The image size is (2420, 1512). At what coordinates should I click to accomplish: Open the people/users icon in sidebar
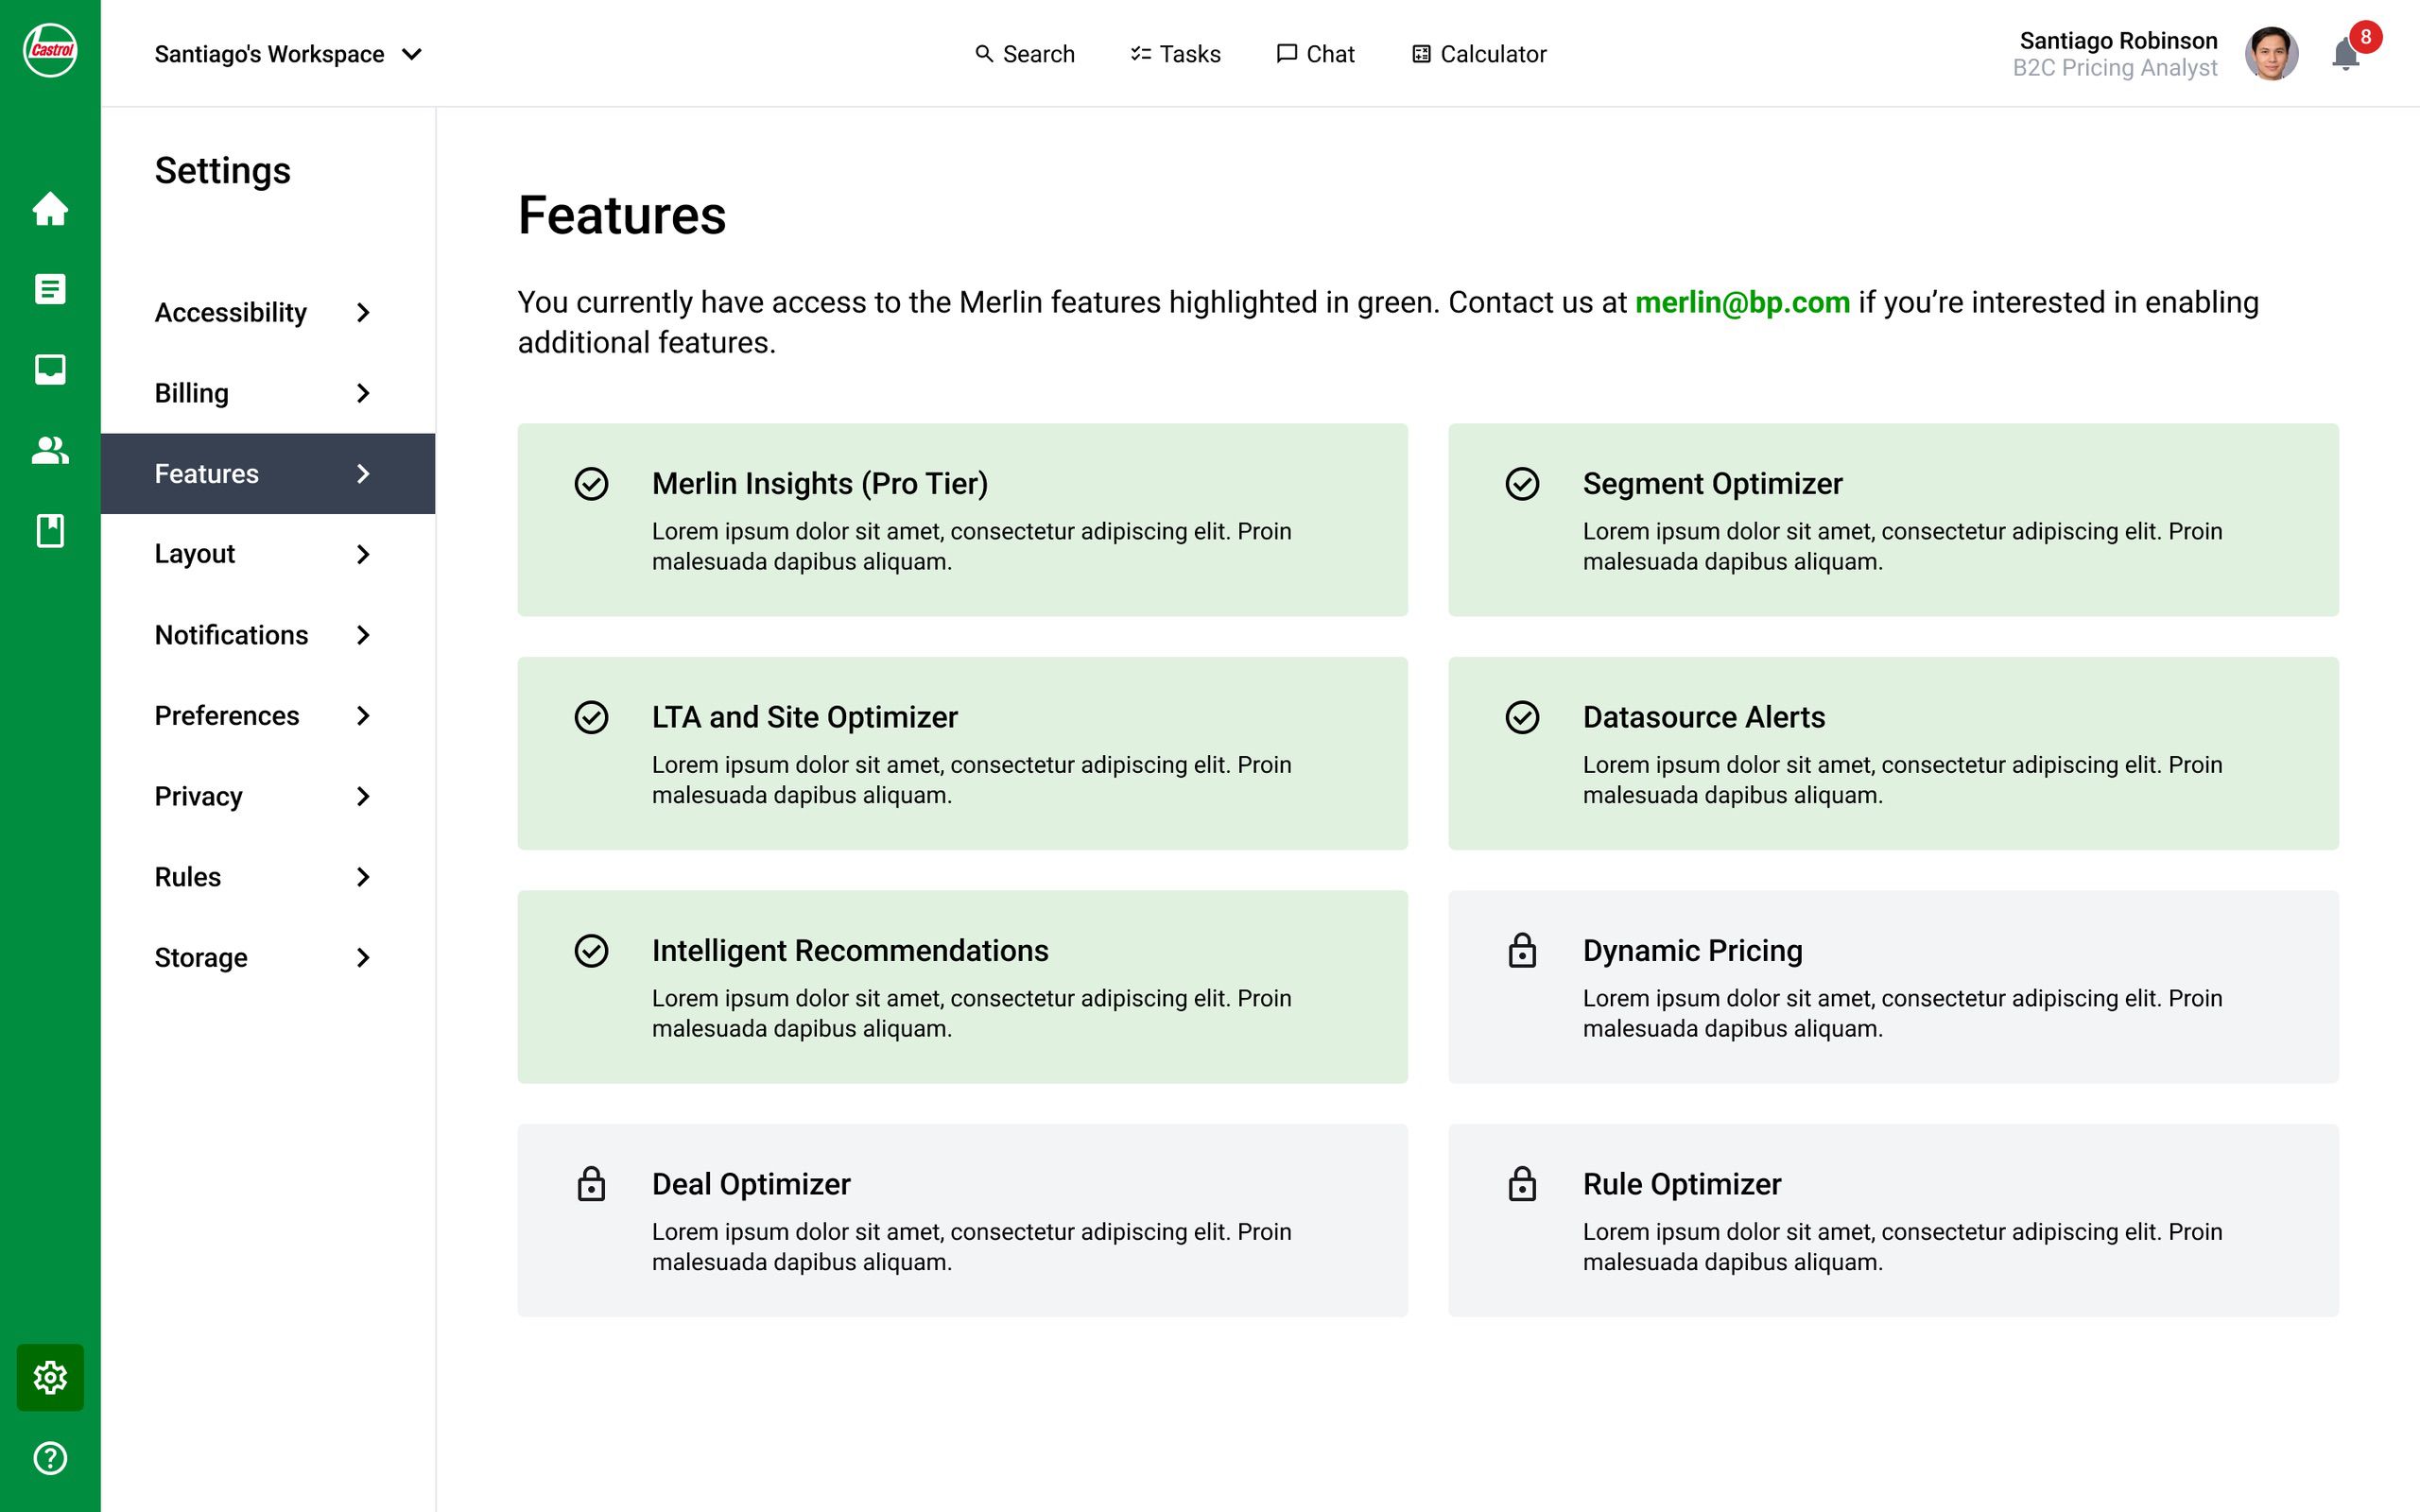(50, 450)
